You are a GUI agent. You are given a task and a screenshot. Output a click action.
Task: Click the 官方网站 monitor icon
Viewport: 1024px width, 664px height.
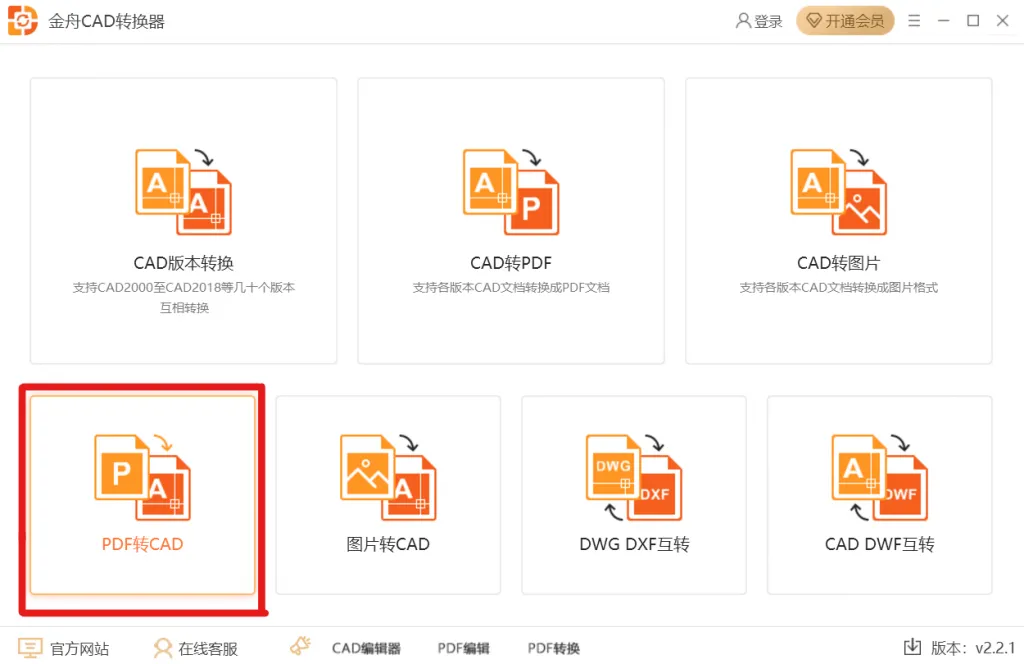(x=30, y=648)
